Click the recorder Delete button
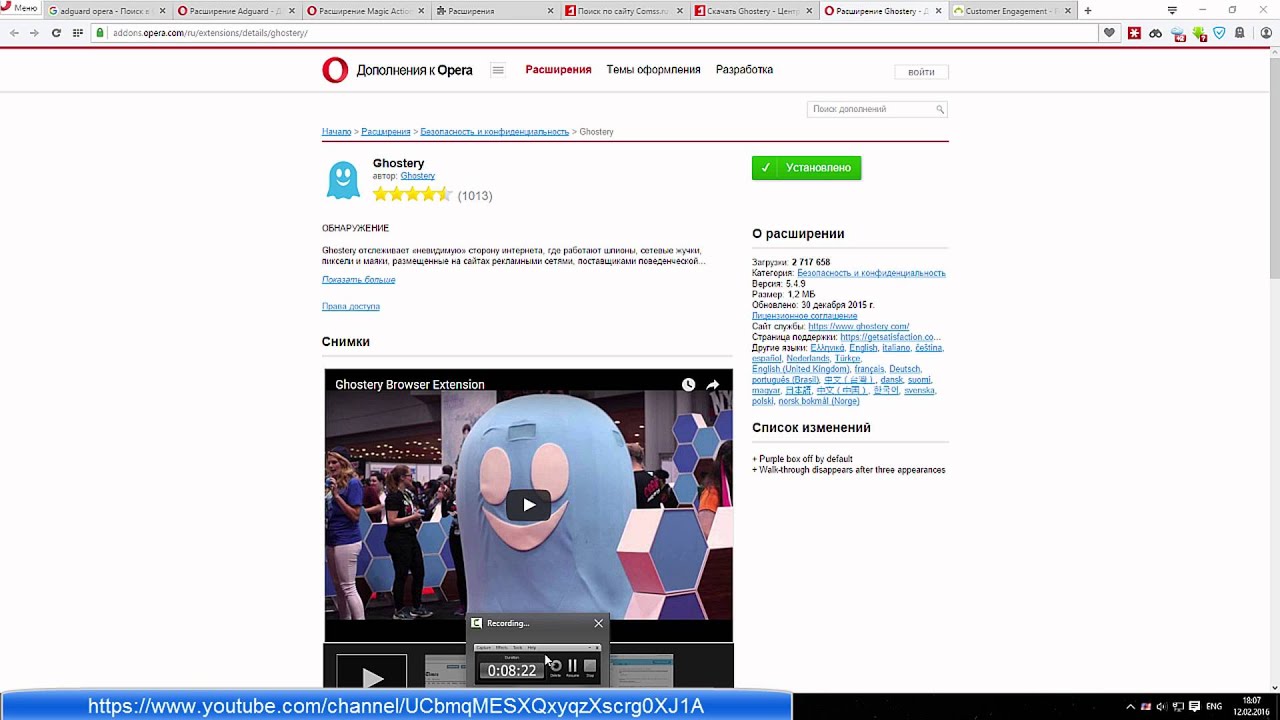Viewport: 1280px width, 720px height. pyautogui.click(x=556, y=666)
